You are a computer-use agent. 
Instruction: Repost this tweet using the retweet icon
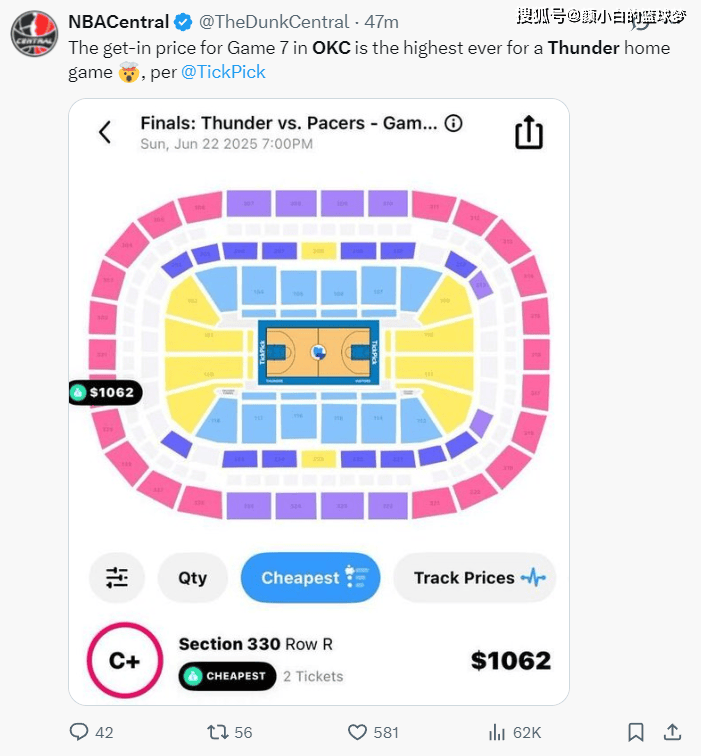[217, 732]
